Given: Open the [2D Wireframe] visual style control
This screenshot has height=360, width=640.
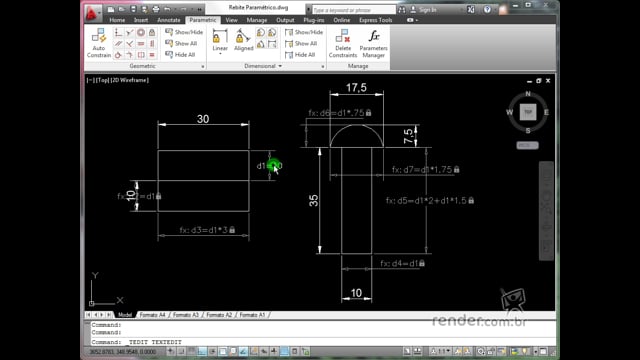Looking at the screenshot, I should (130, 80).
